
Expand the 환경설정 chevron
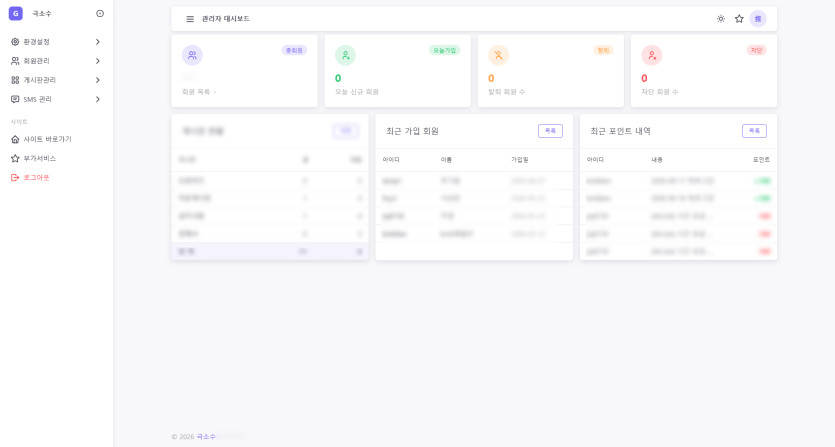coord(97,42)
